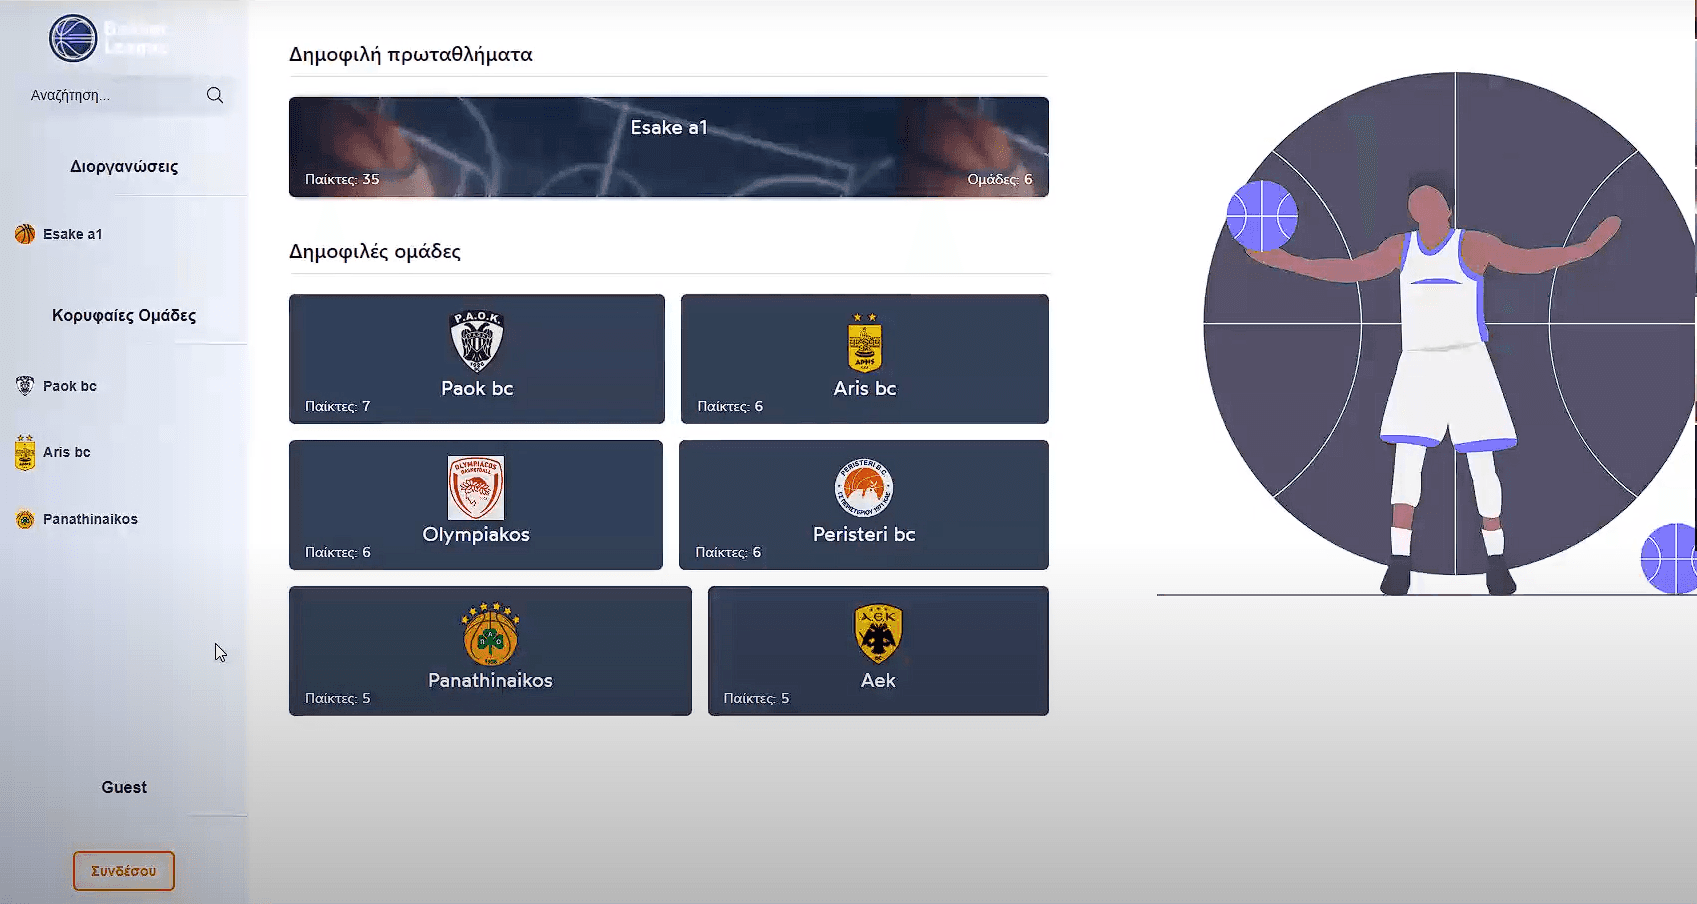Viewport: 1697px width, 904px height.
Task: Select the Peristeri bc card title
Action: (x=864, y=534)
